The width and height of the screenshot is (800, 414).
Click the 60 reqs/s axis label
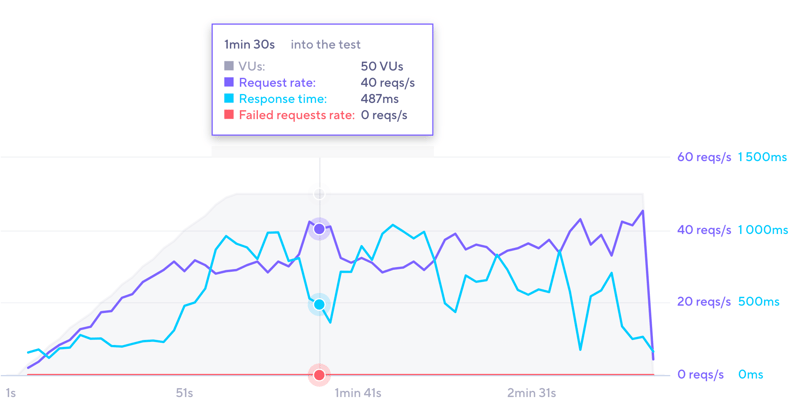point(698,157)
